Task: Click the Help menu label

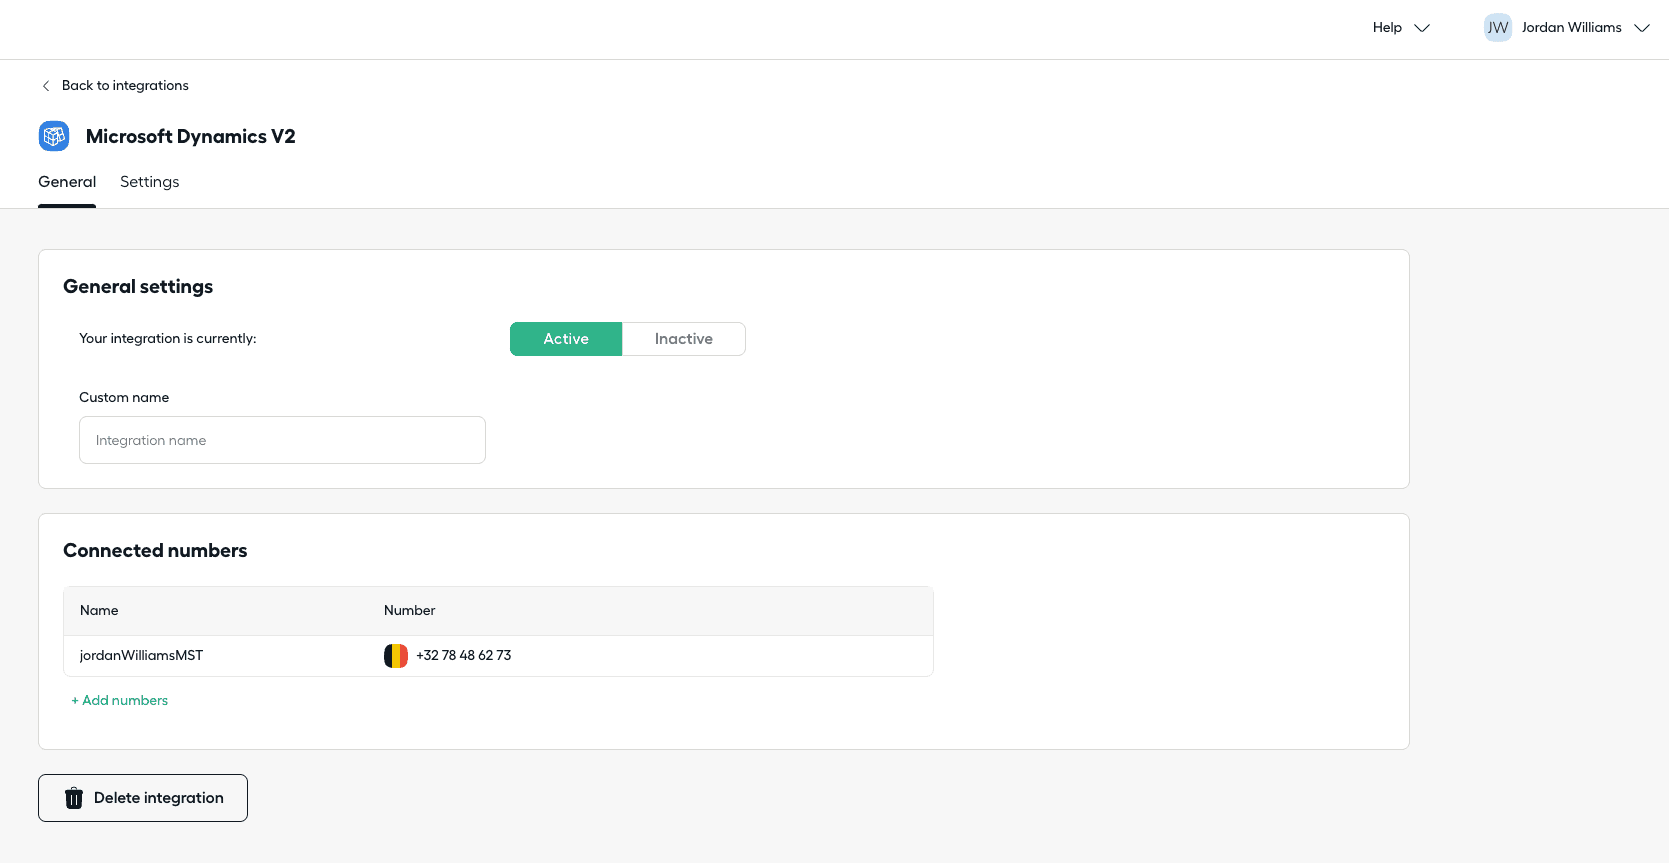Action: [1386, 28]
